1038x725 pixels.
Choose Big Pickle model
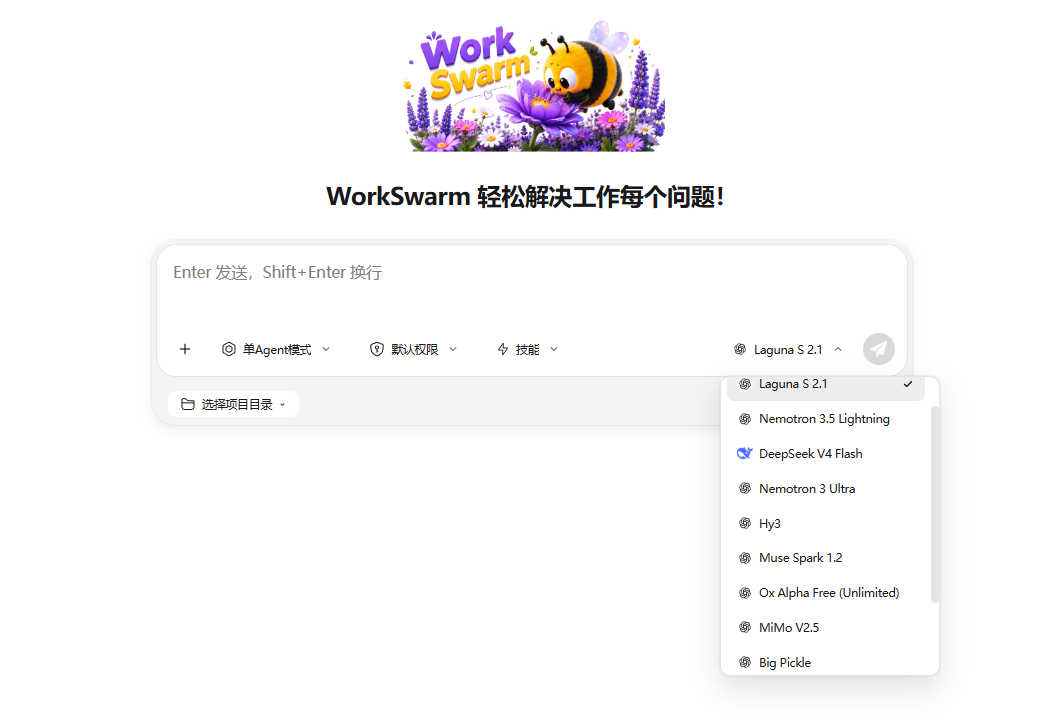click(x=826, y=662)
